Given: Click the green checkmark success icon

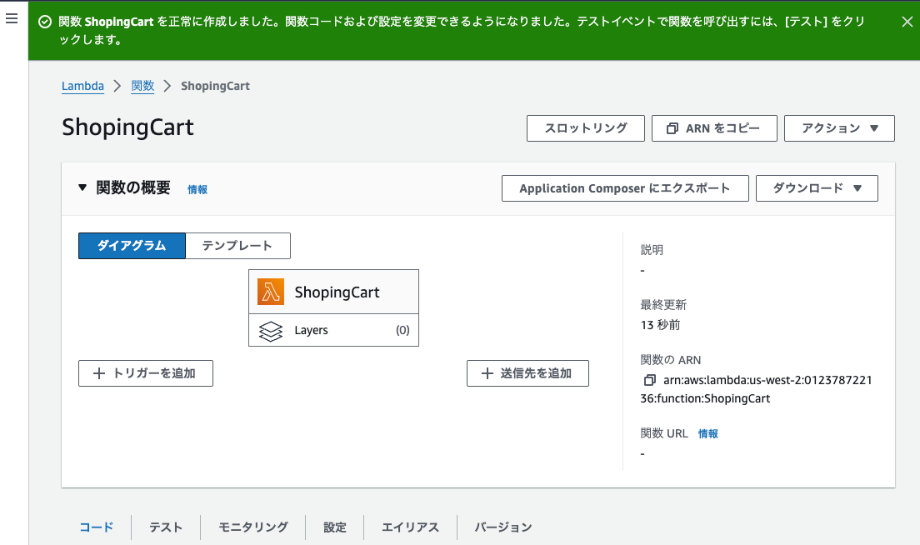Looking at the screenshot, I should 45,22.
